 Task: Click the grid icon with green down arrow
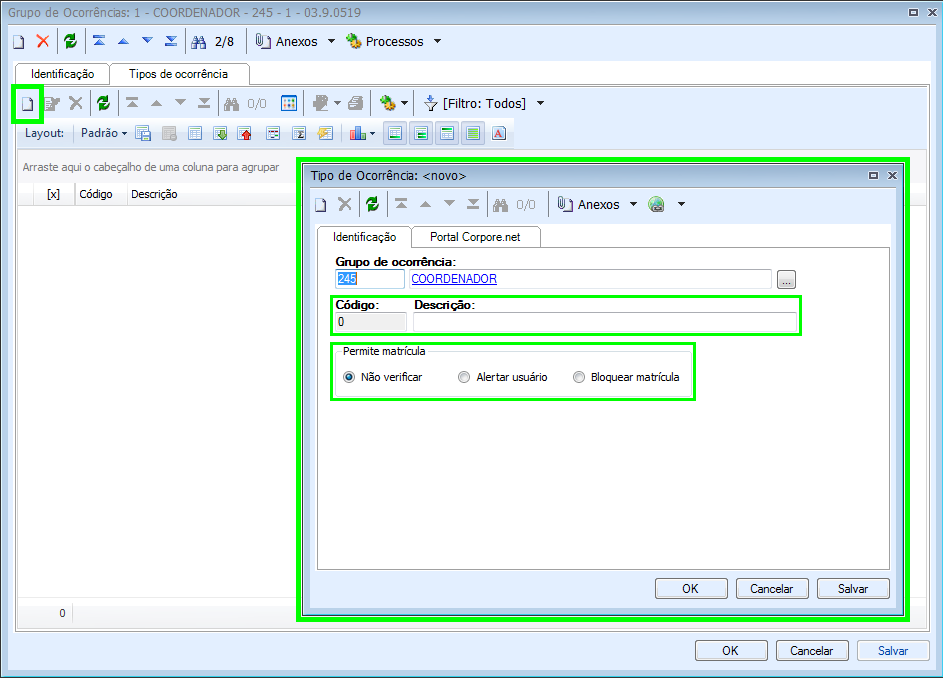tap(220, 134)
